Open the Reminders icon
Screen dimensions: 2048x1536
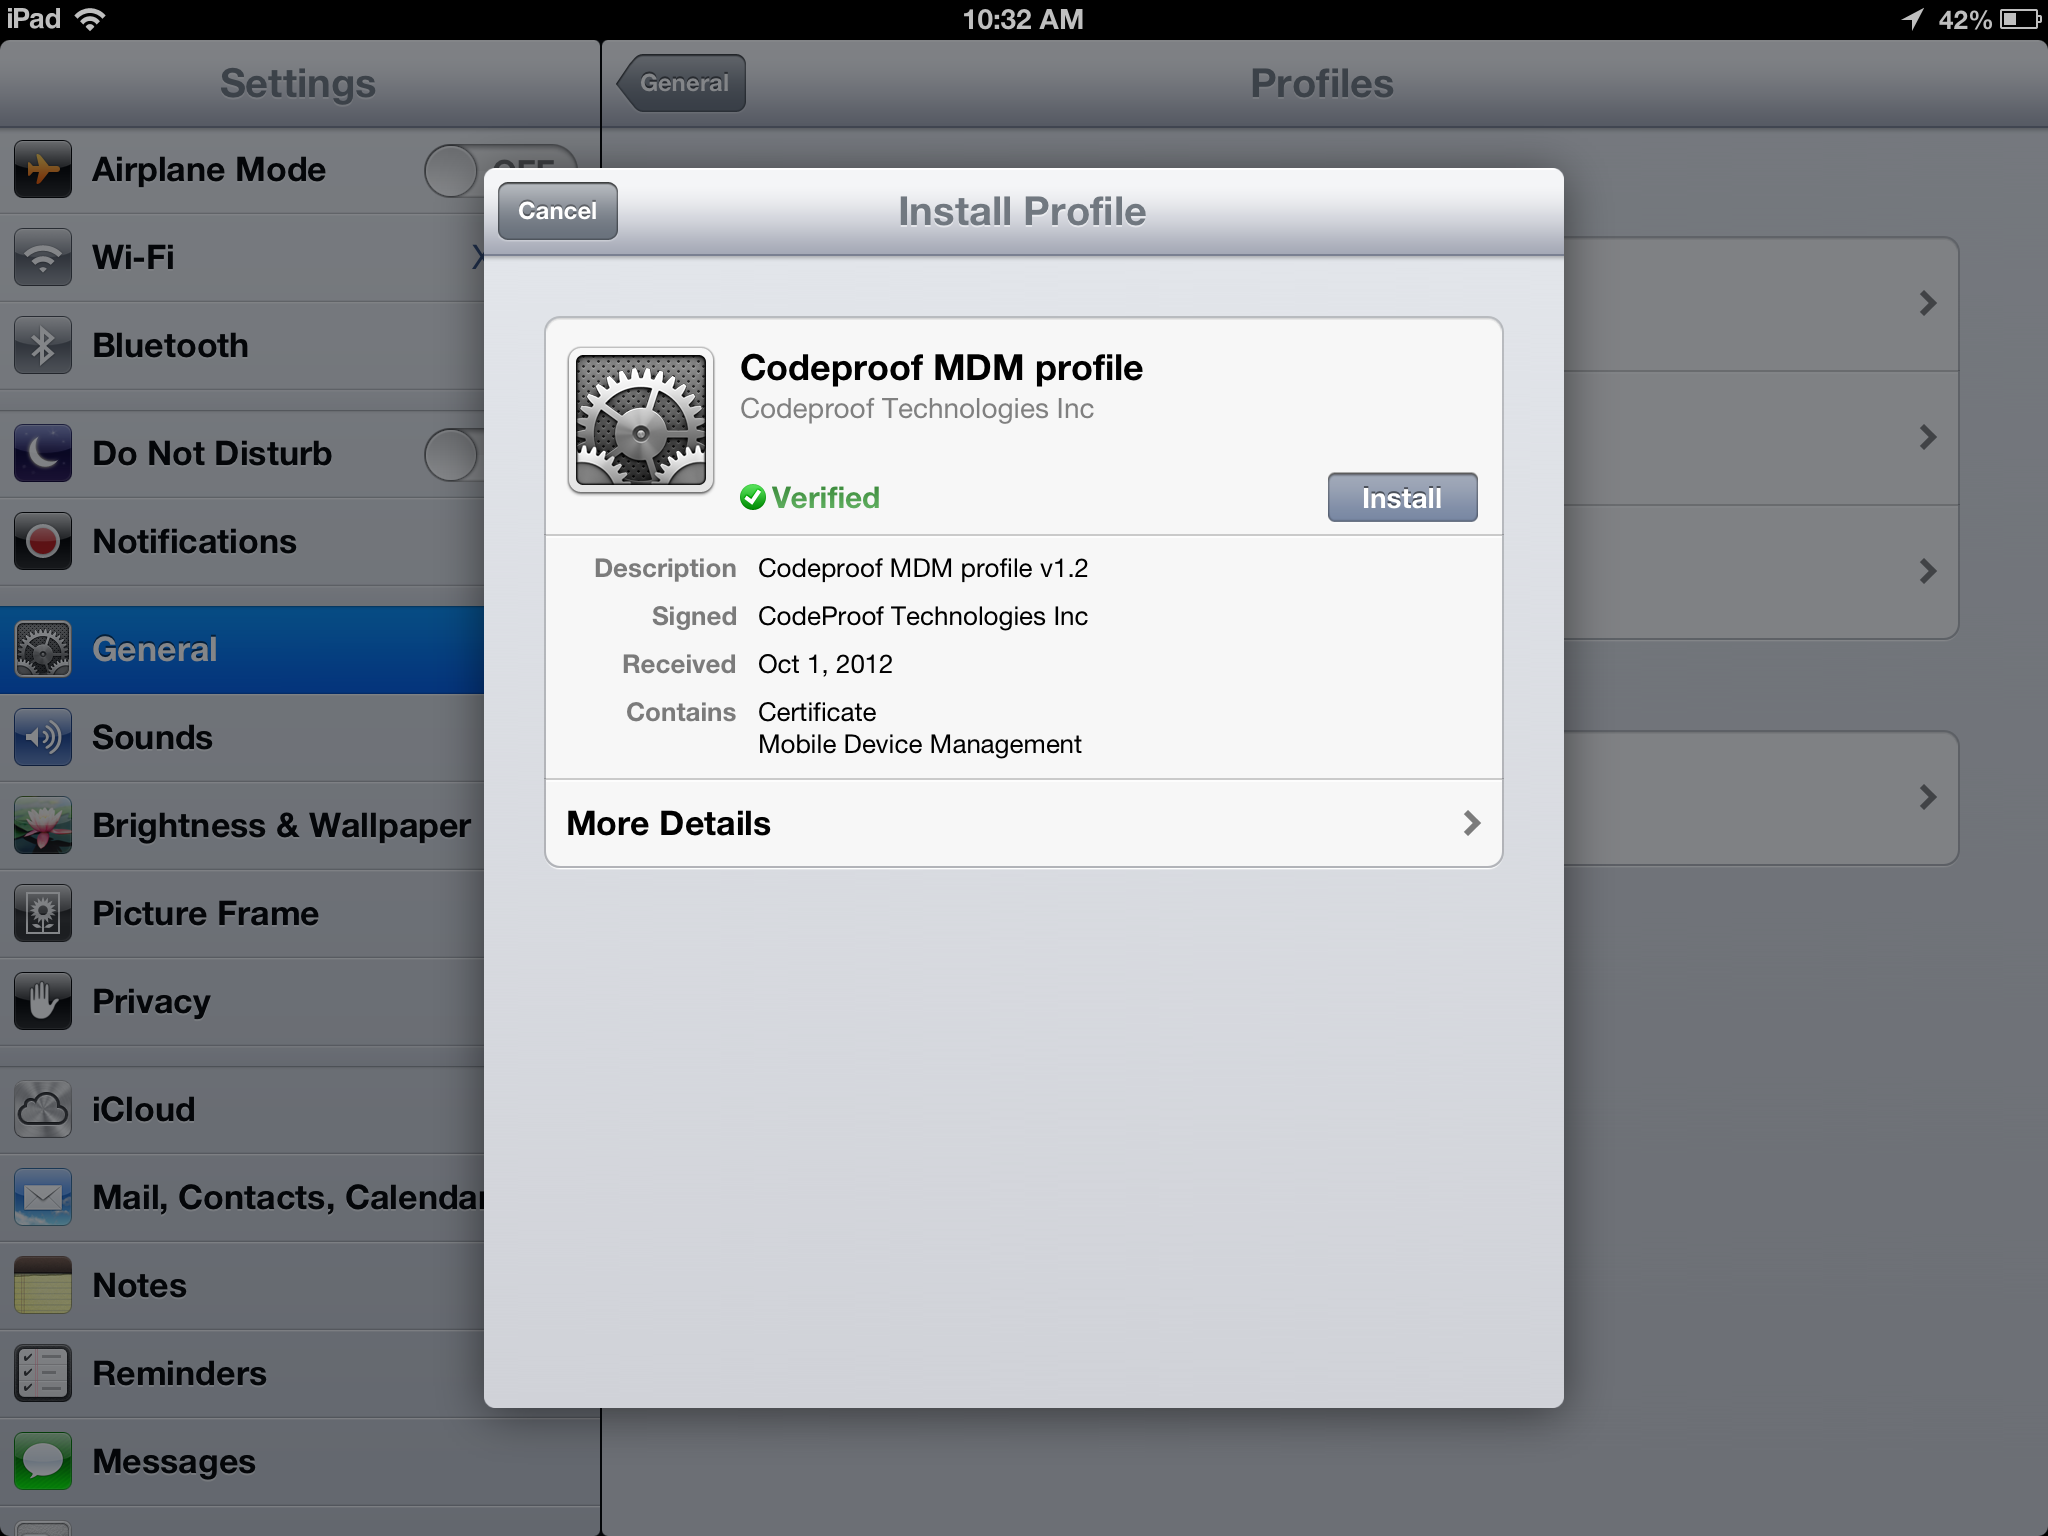tap(42, 1373)
